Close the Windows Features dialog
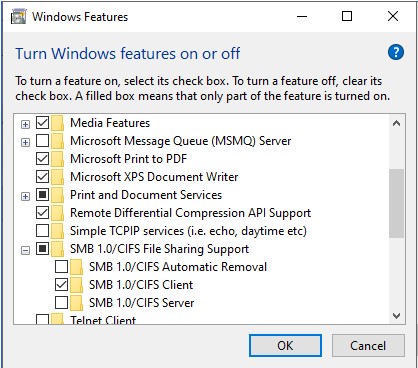This screenshot has height=368, width=418. pyautogui.click(x=393, y=16)
